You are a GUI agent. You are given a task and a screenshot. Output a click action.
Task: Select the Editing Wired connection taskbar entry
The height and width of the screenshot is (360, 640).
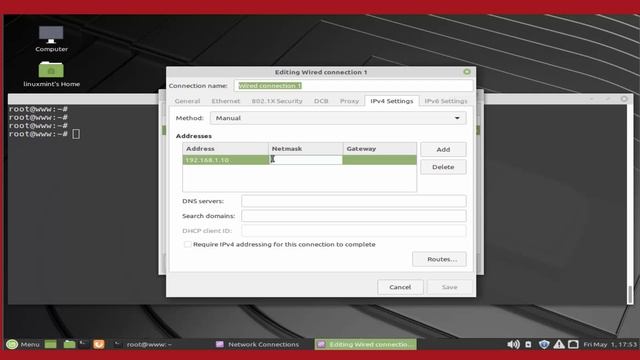coord(366,344)
